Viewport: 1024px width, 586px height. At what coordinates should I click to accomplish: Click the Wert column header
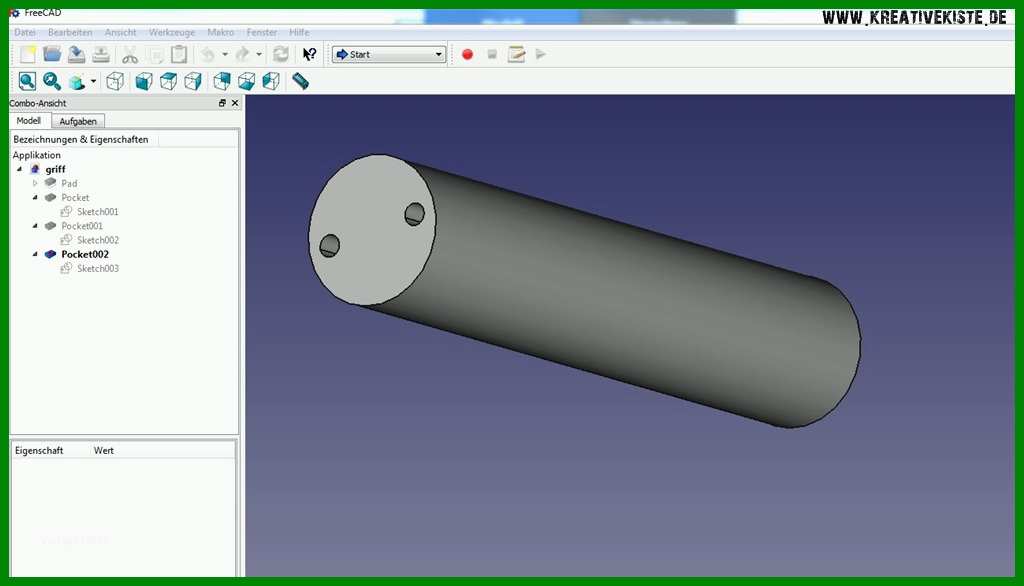click(x=103, y=451)
